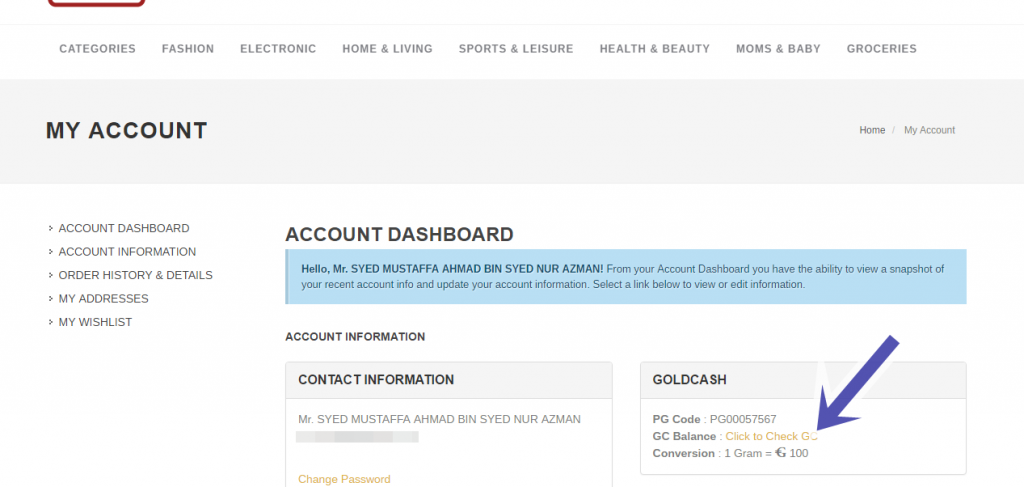Open the Electronic category

click(x=278, y=49)
